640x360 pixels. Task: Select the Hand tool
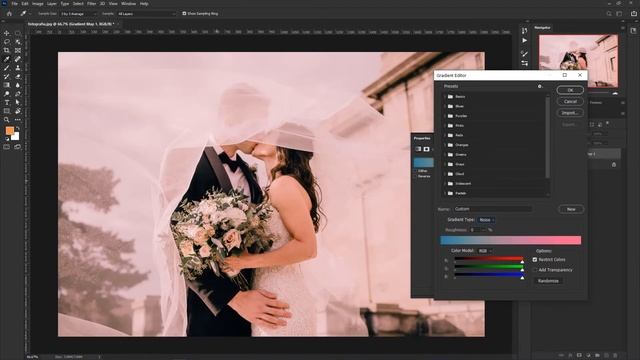pos(18,111)
